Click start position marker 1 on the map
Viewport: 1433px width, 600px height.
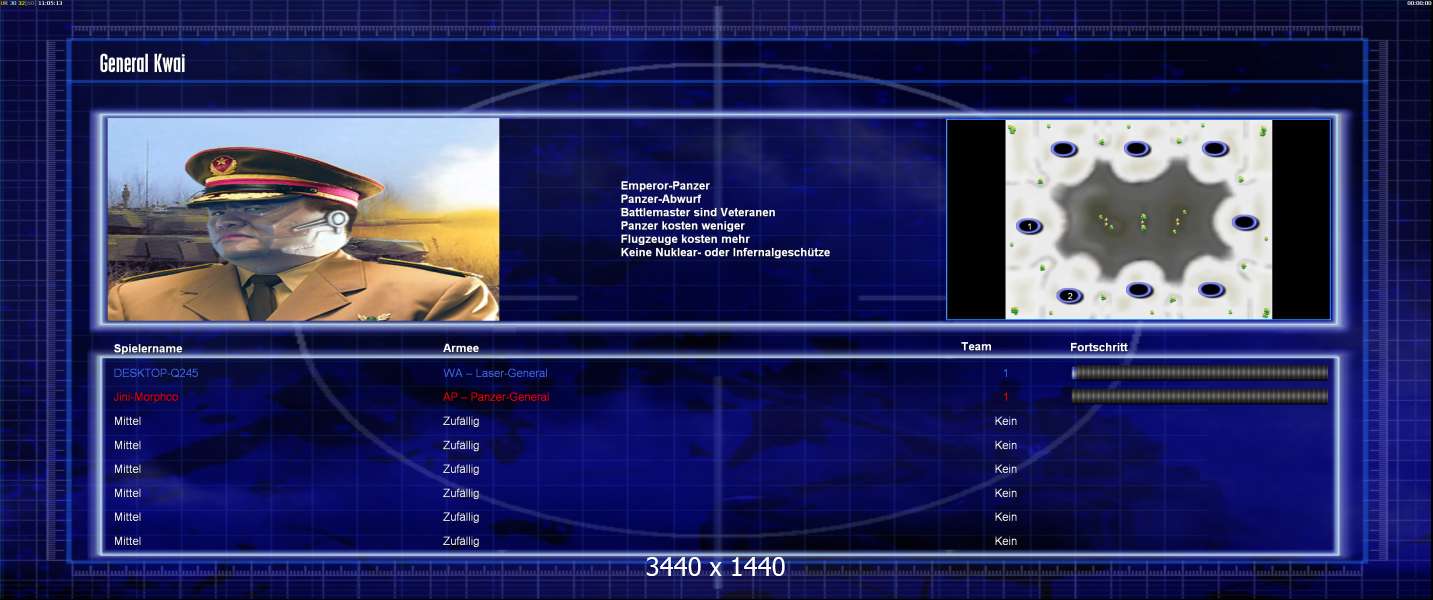1030,227
